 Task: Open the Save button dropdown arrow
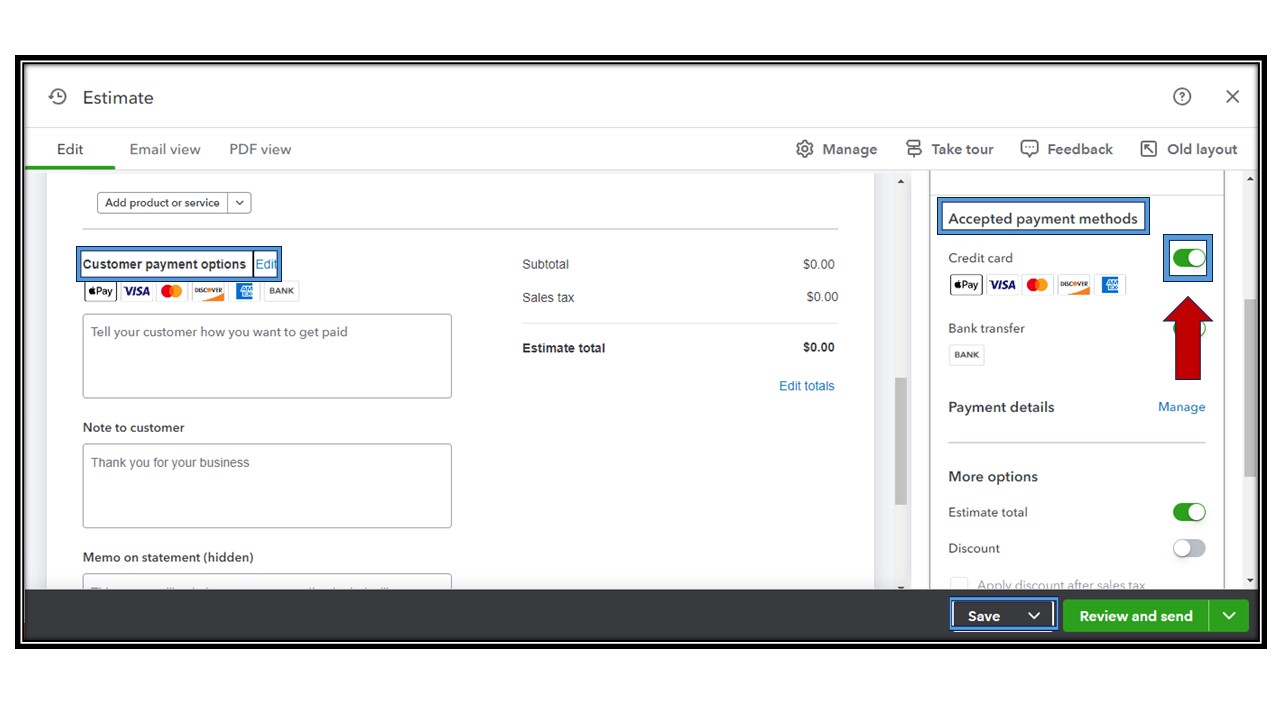[1034, 616]
